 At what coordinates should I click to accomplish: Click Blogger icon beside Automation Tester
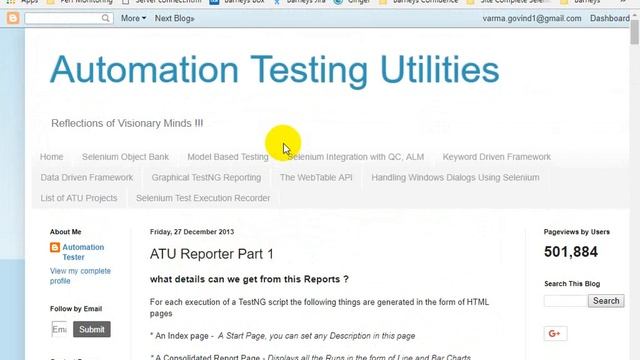55,247
